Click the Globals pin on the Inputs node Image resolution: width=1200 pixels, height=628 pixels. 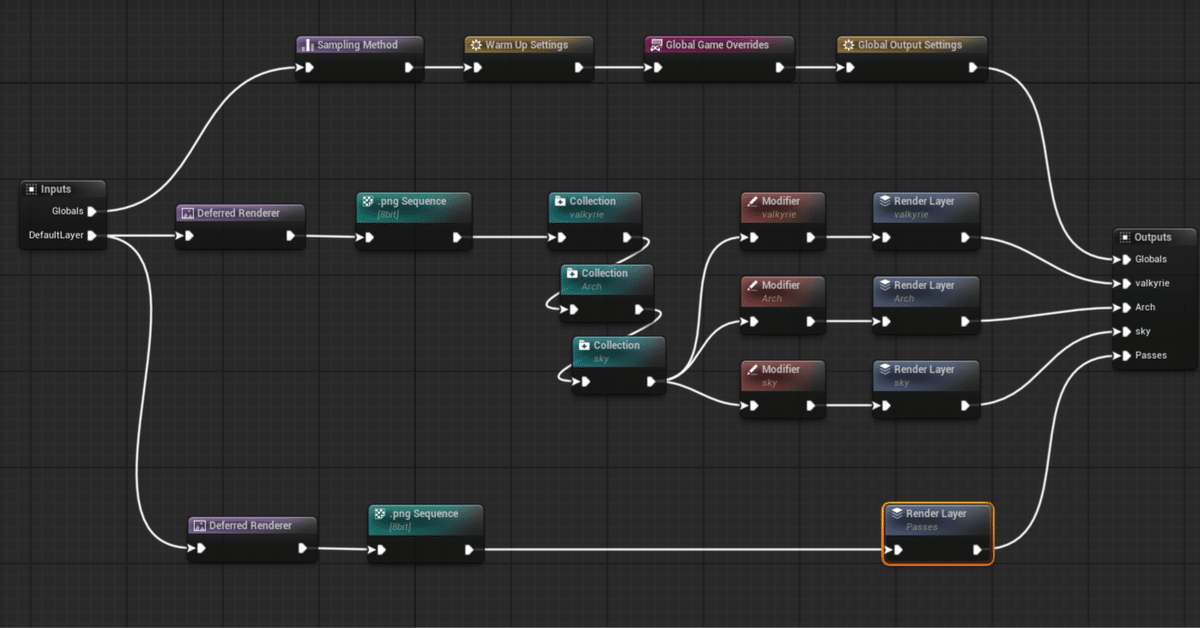[x=92, y=212]
